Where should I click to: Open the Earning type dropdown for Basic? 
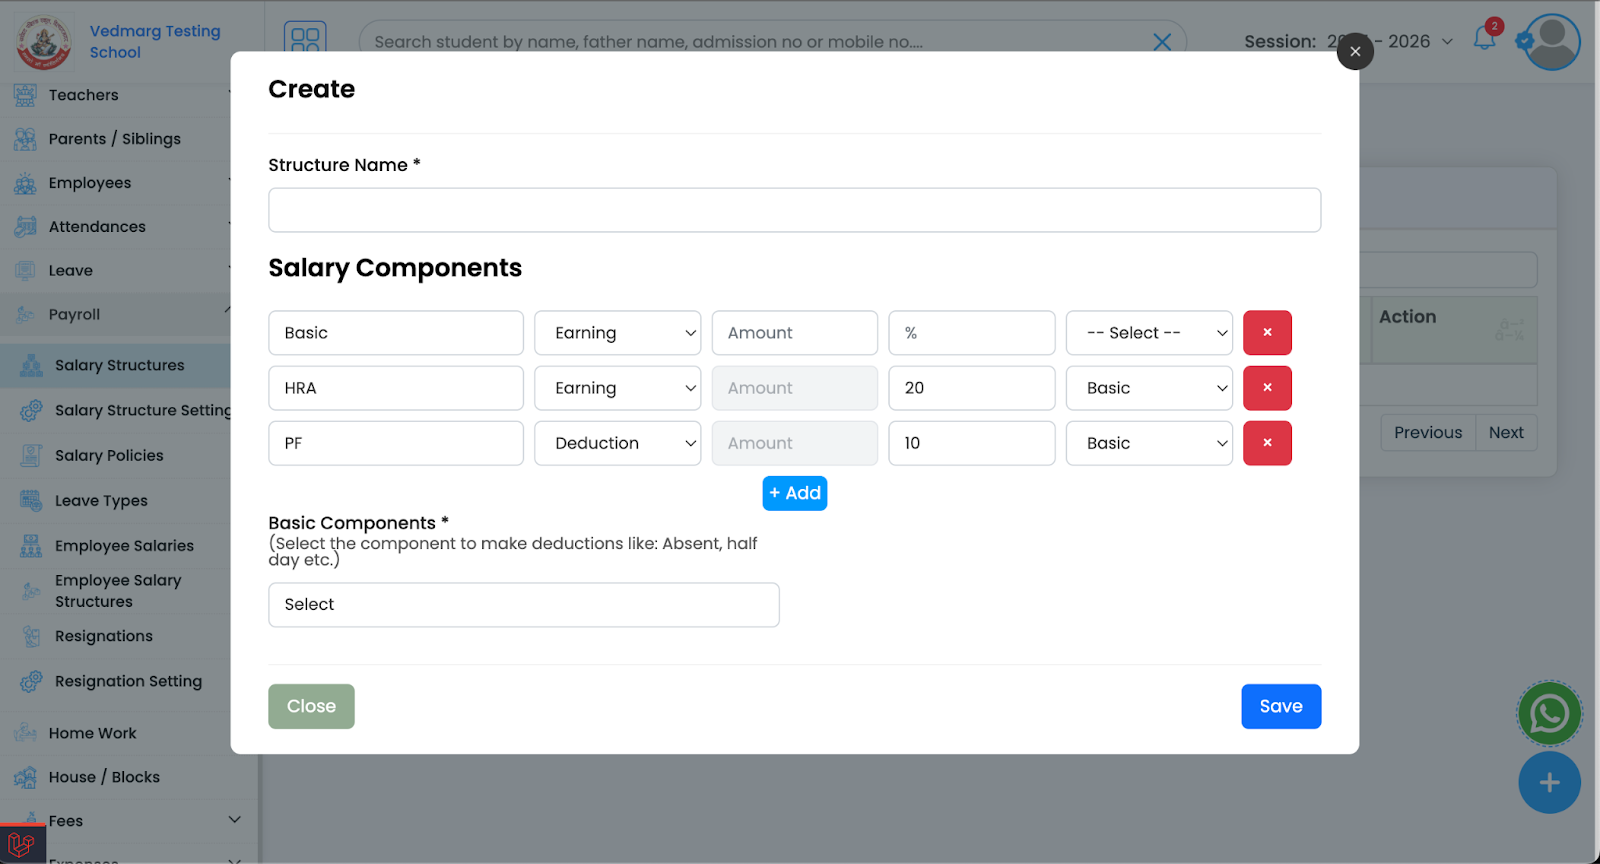pos(618,333)
